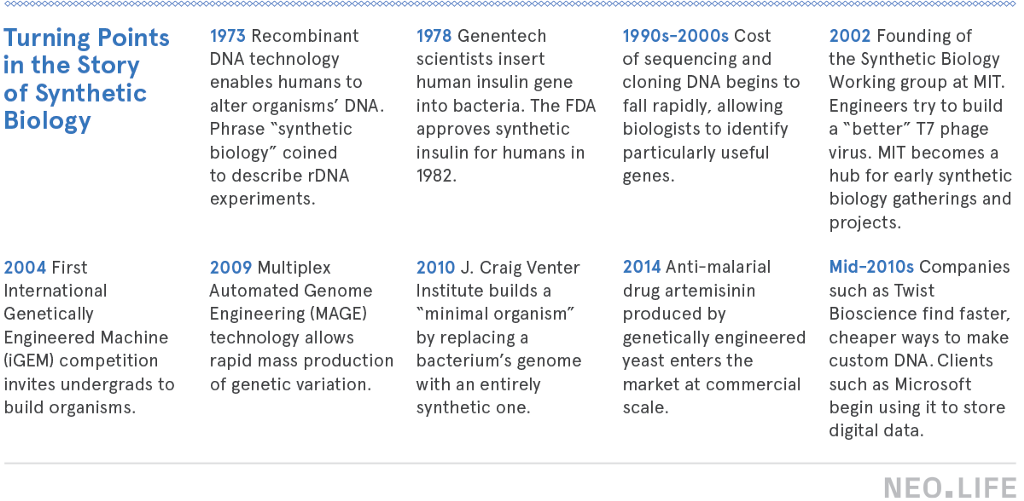Select the 1990s–2000s heading
The image size is (1024, 501).
point(675,36)
